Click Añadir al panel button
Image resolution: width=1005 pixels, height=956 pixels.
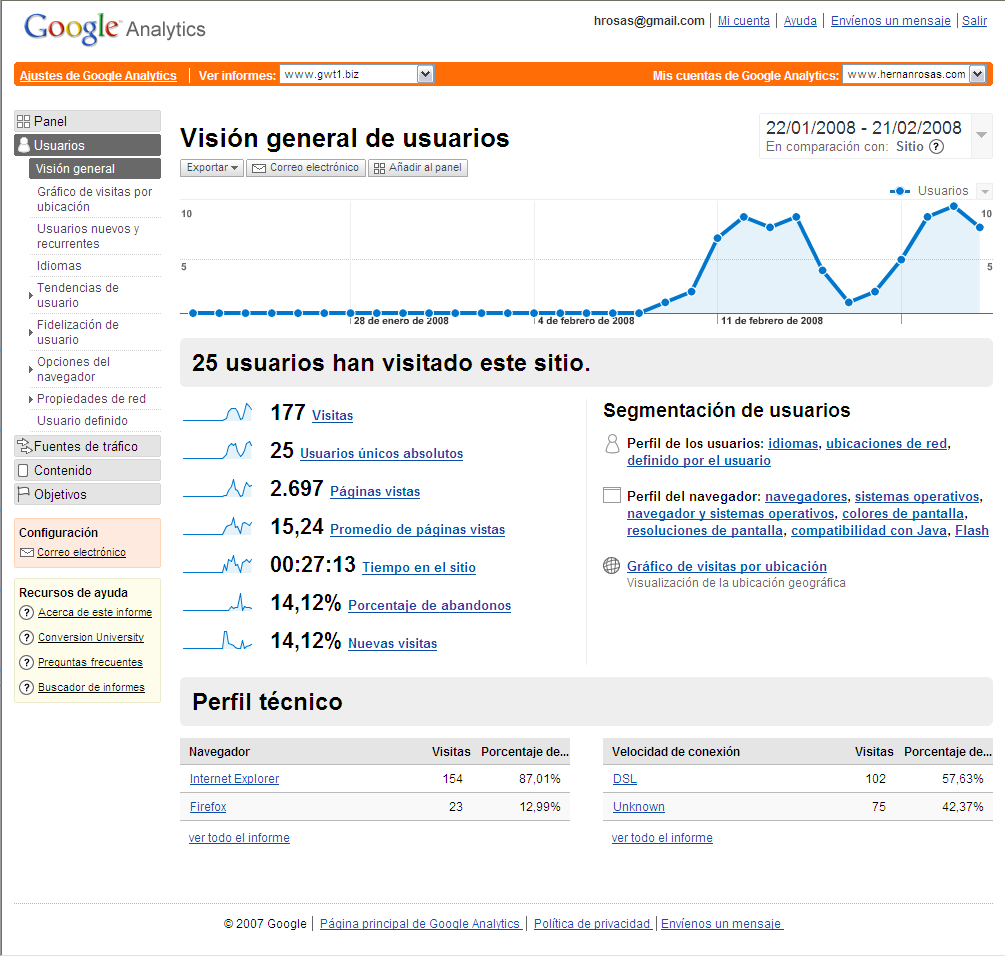pos(418,168)
